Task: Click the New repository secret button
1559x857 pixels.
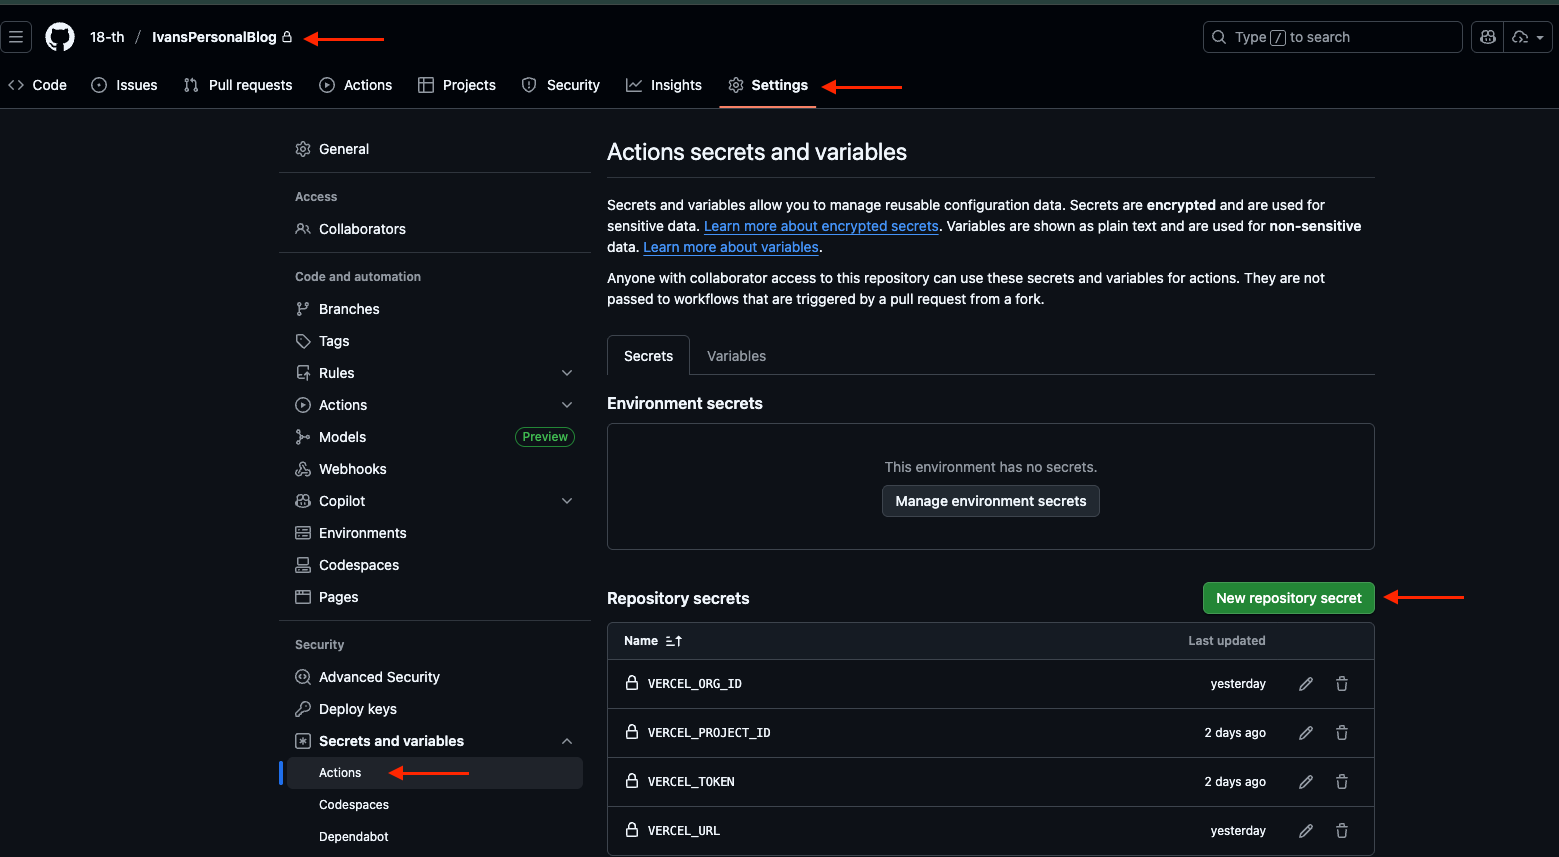Action: 1288,597
